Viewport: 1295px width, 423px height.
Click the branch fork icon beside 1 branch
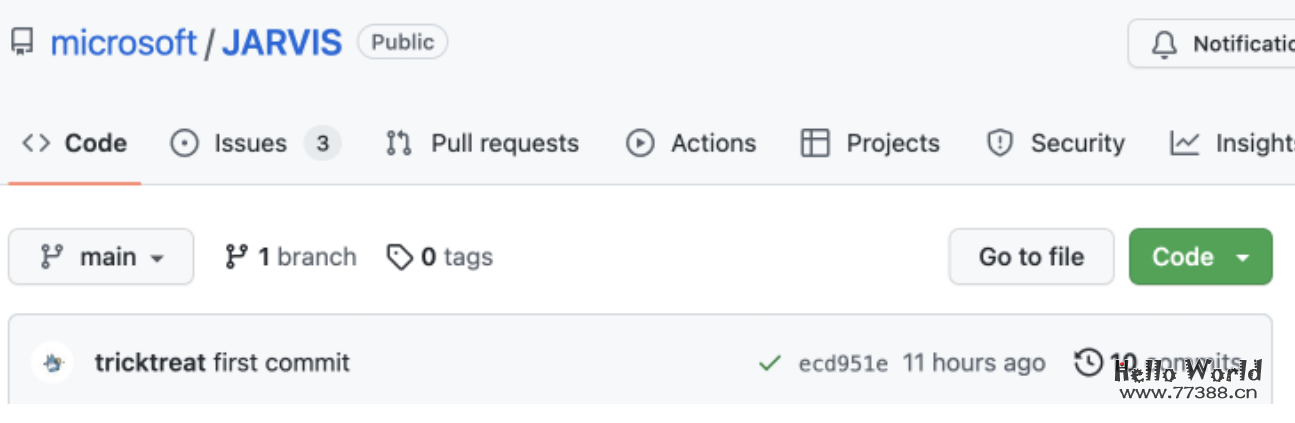coord(236,257)
